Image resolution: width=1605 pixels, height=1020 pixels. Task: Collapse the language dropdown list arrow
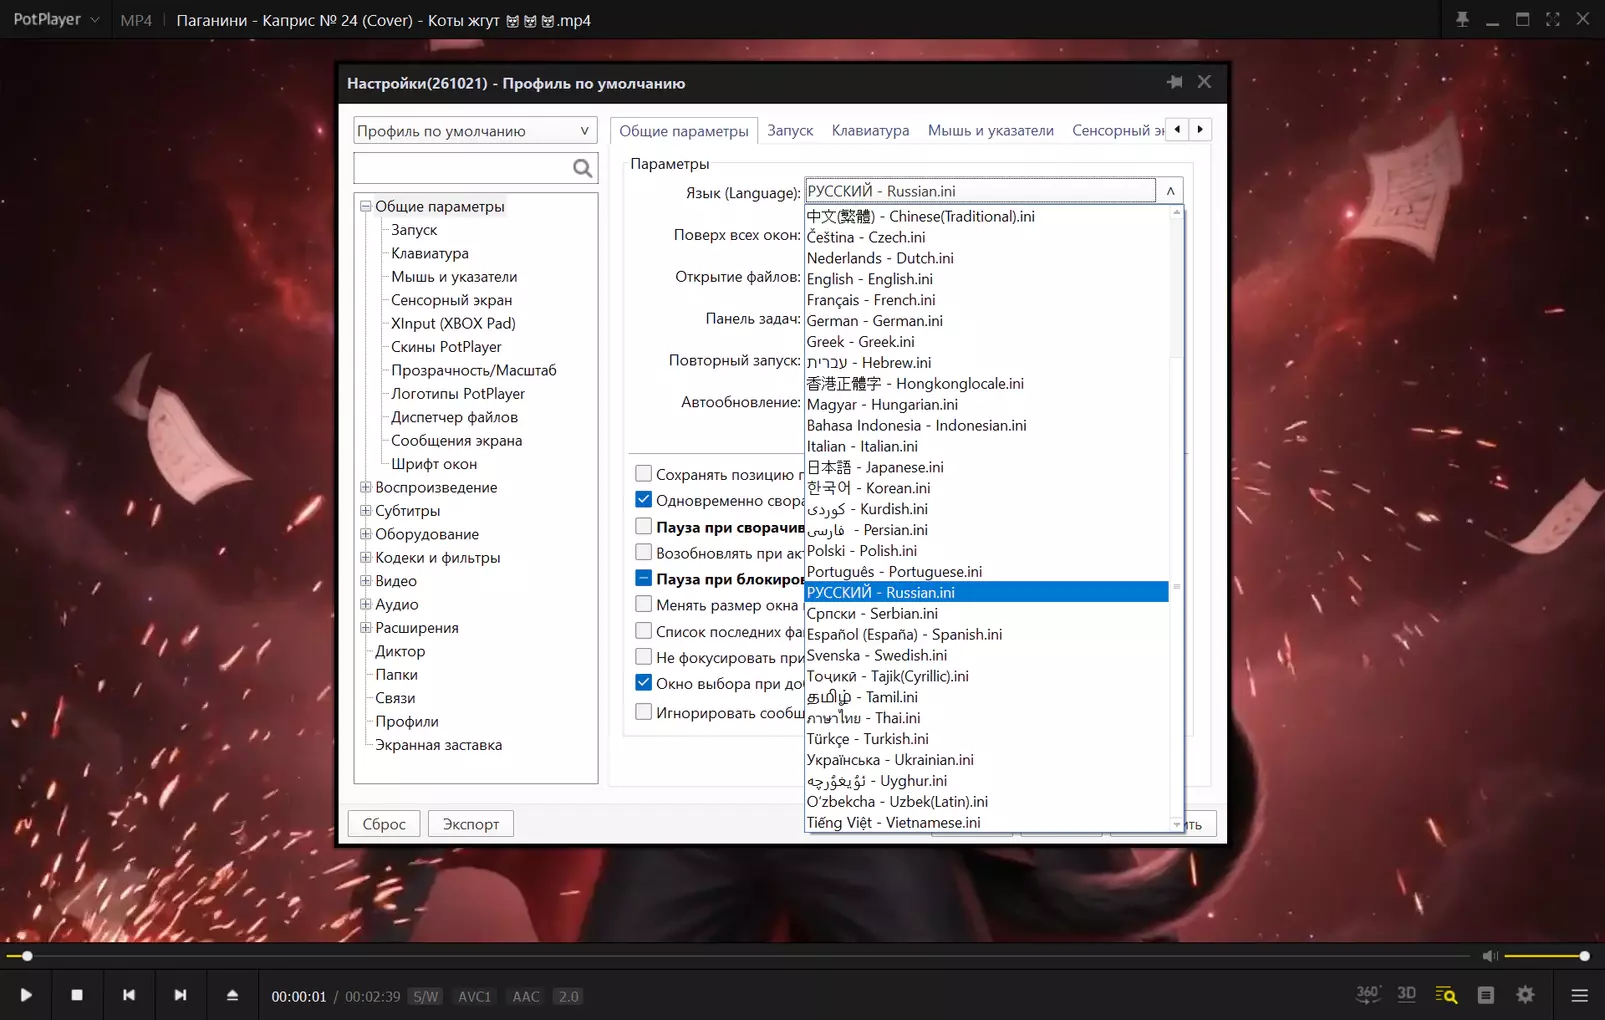pyautogui.click(x=1170, y=191)
